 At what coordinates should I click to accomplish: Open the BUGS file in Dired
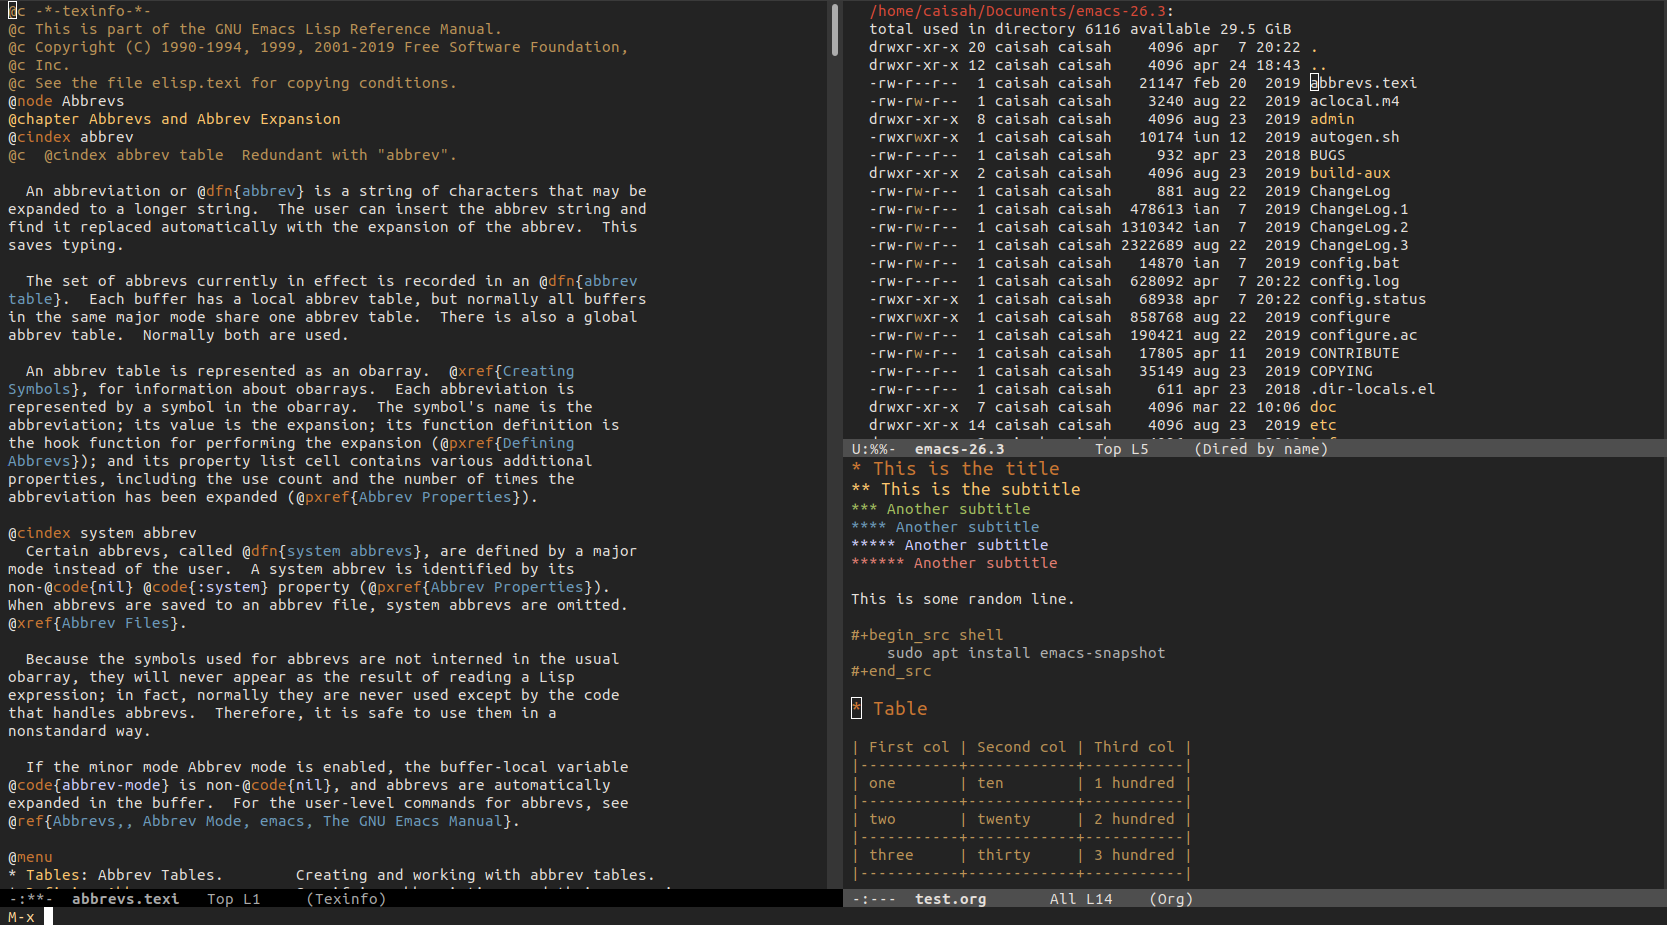point(1328,155)
